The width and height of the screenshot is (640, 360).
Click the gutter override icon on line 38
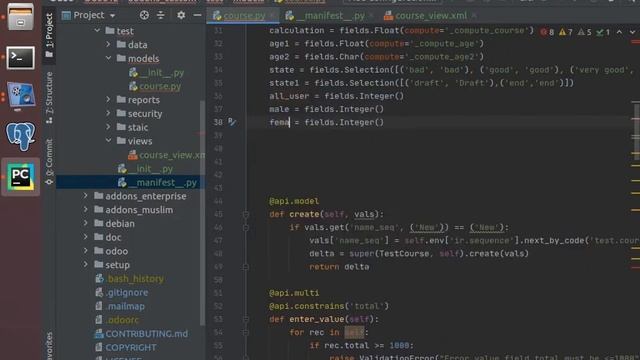232,122
